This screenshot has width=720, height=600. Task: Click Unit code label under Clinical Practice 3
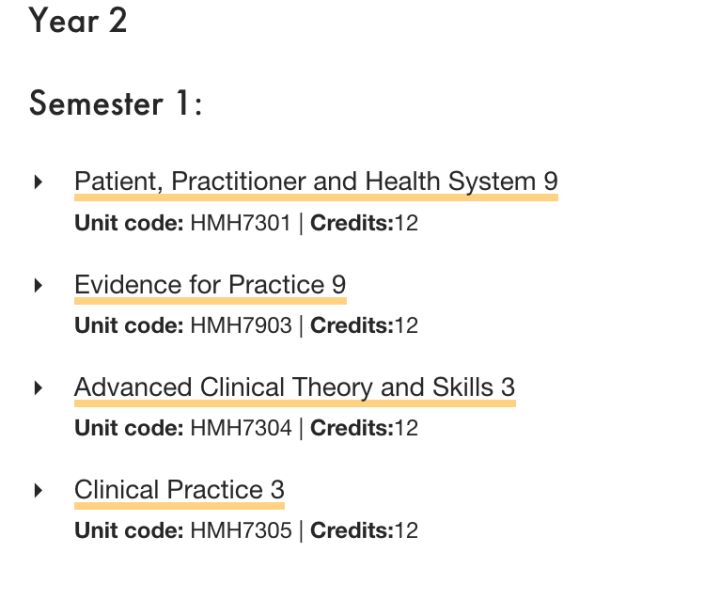coord(129,531)
